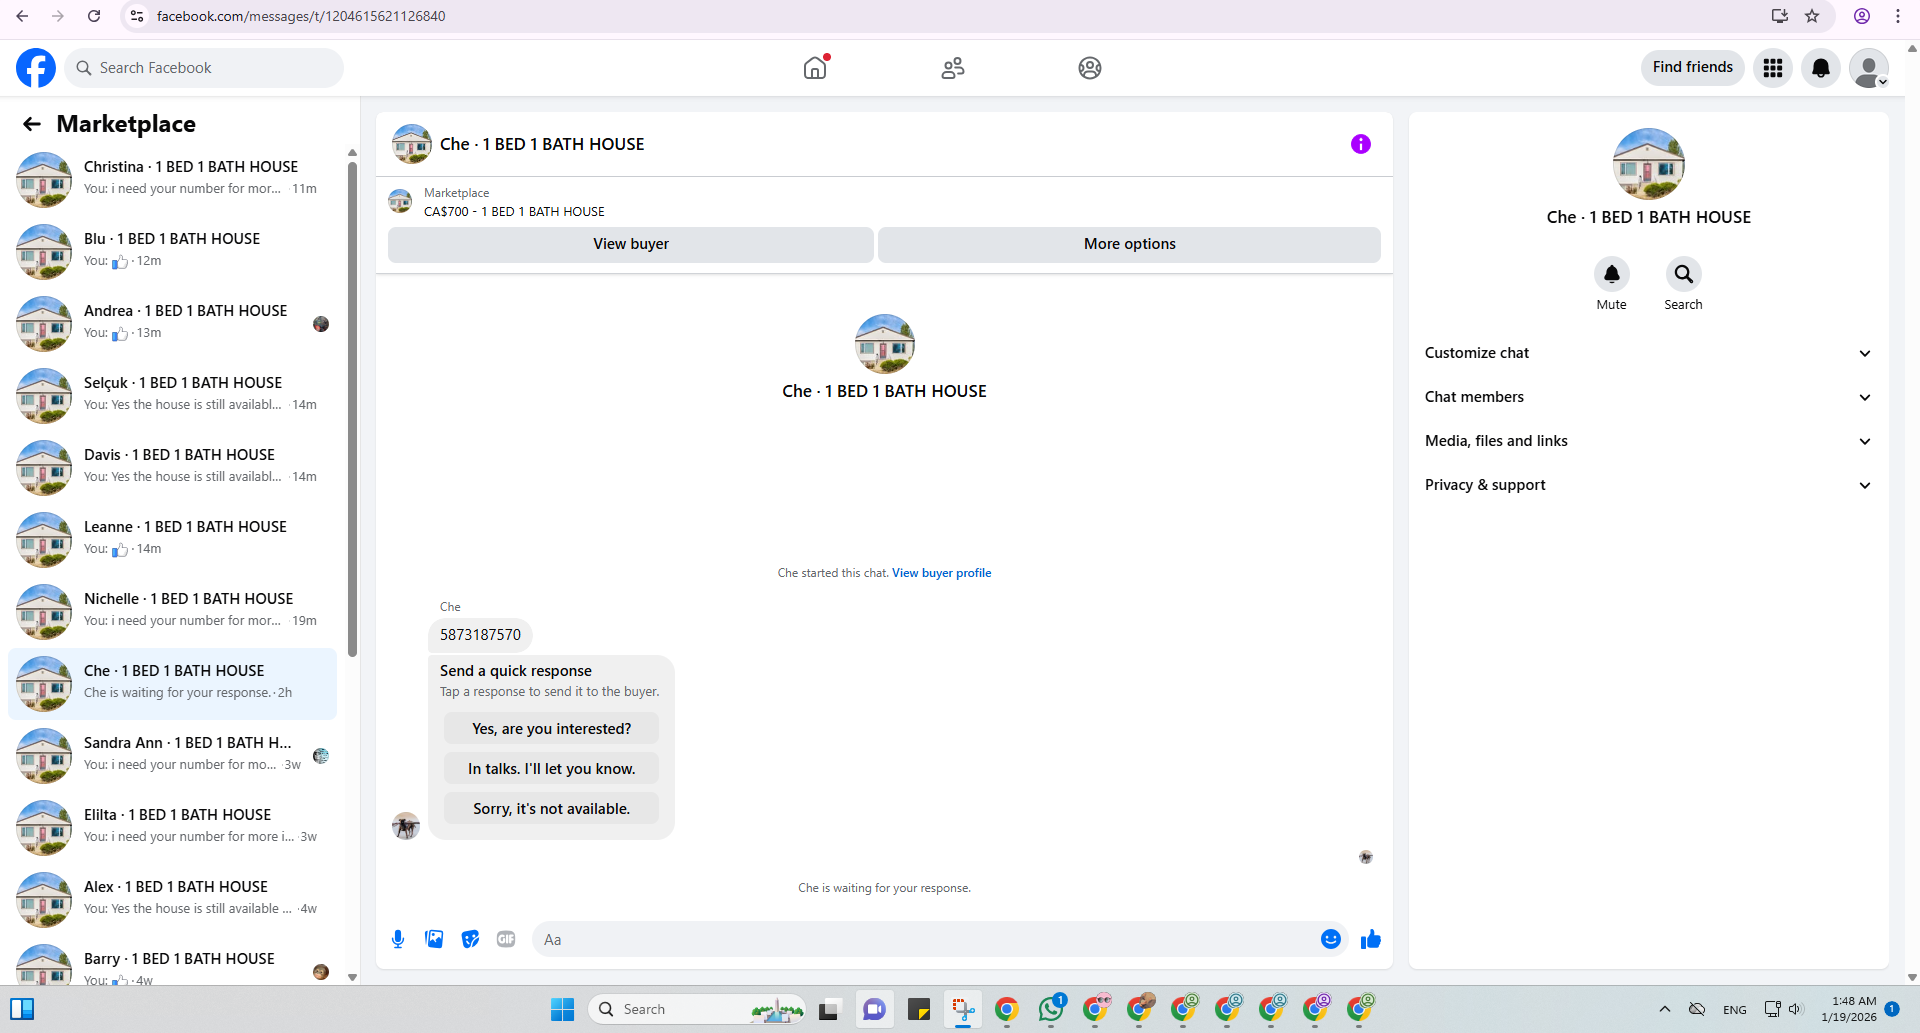Open More options for listing

click(1130, 244)
